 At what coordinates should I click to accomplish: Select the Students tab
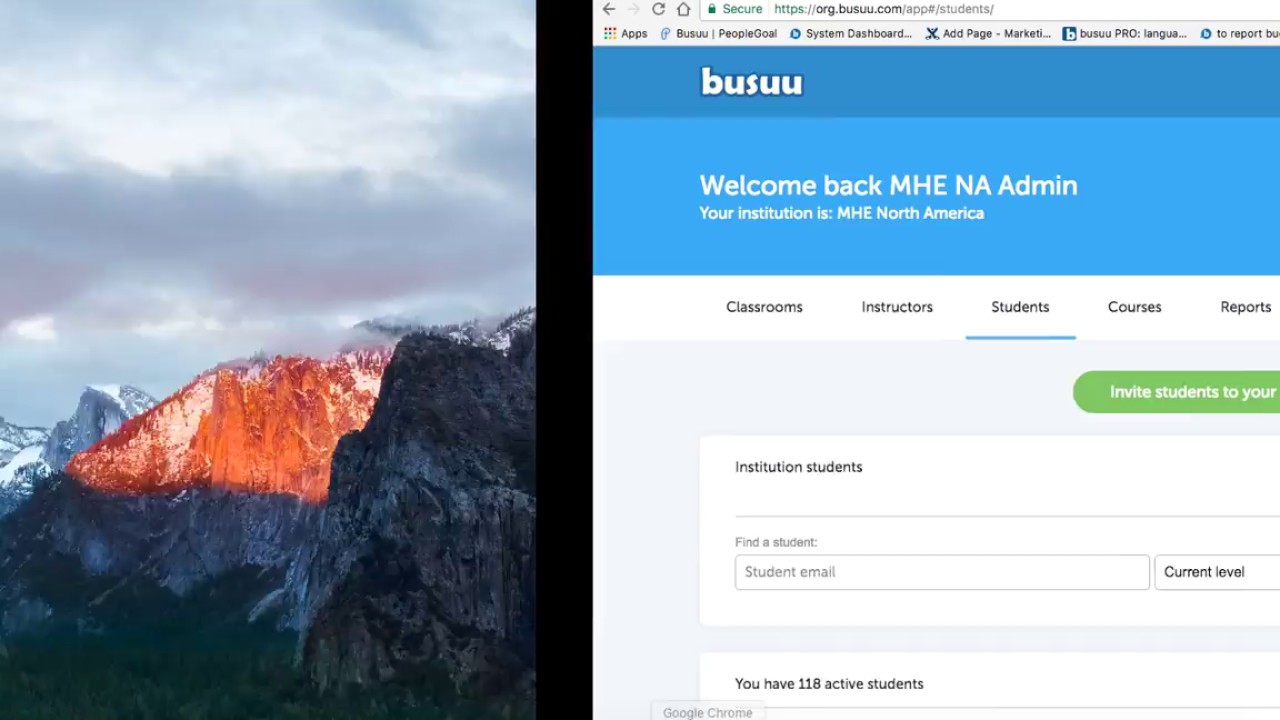coord(1020,307)
